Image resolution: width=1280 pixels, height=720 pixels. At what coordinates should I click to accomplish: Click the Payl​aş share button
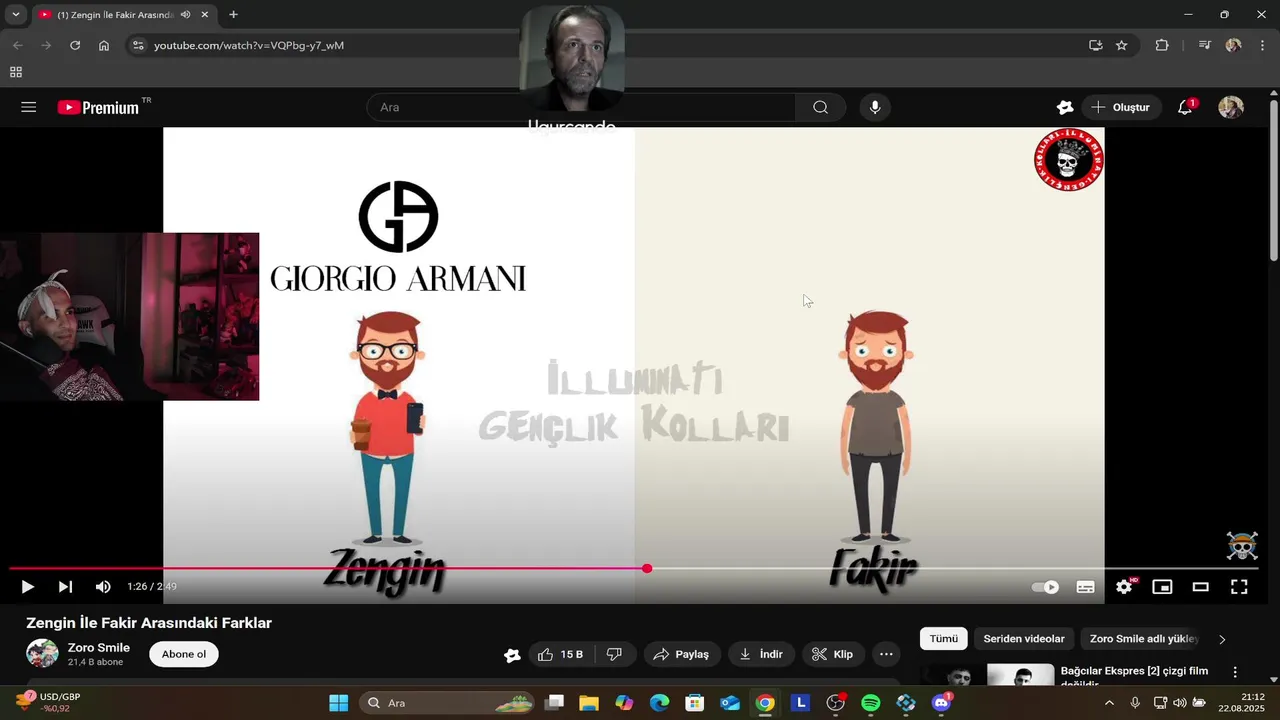(681, 654)
